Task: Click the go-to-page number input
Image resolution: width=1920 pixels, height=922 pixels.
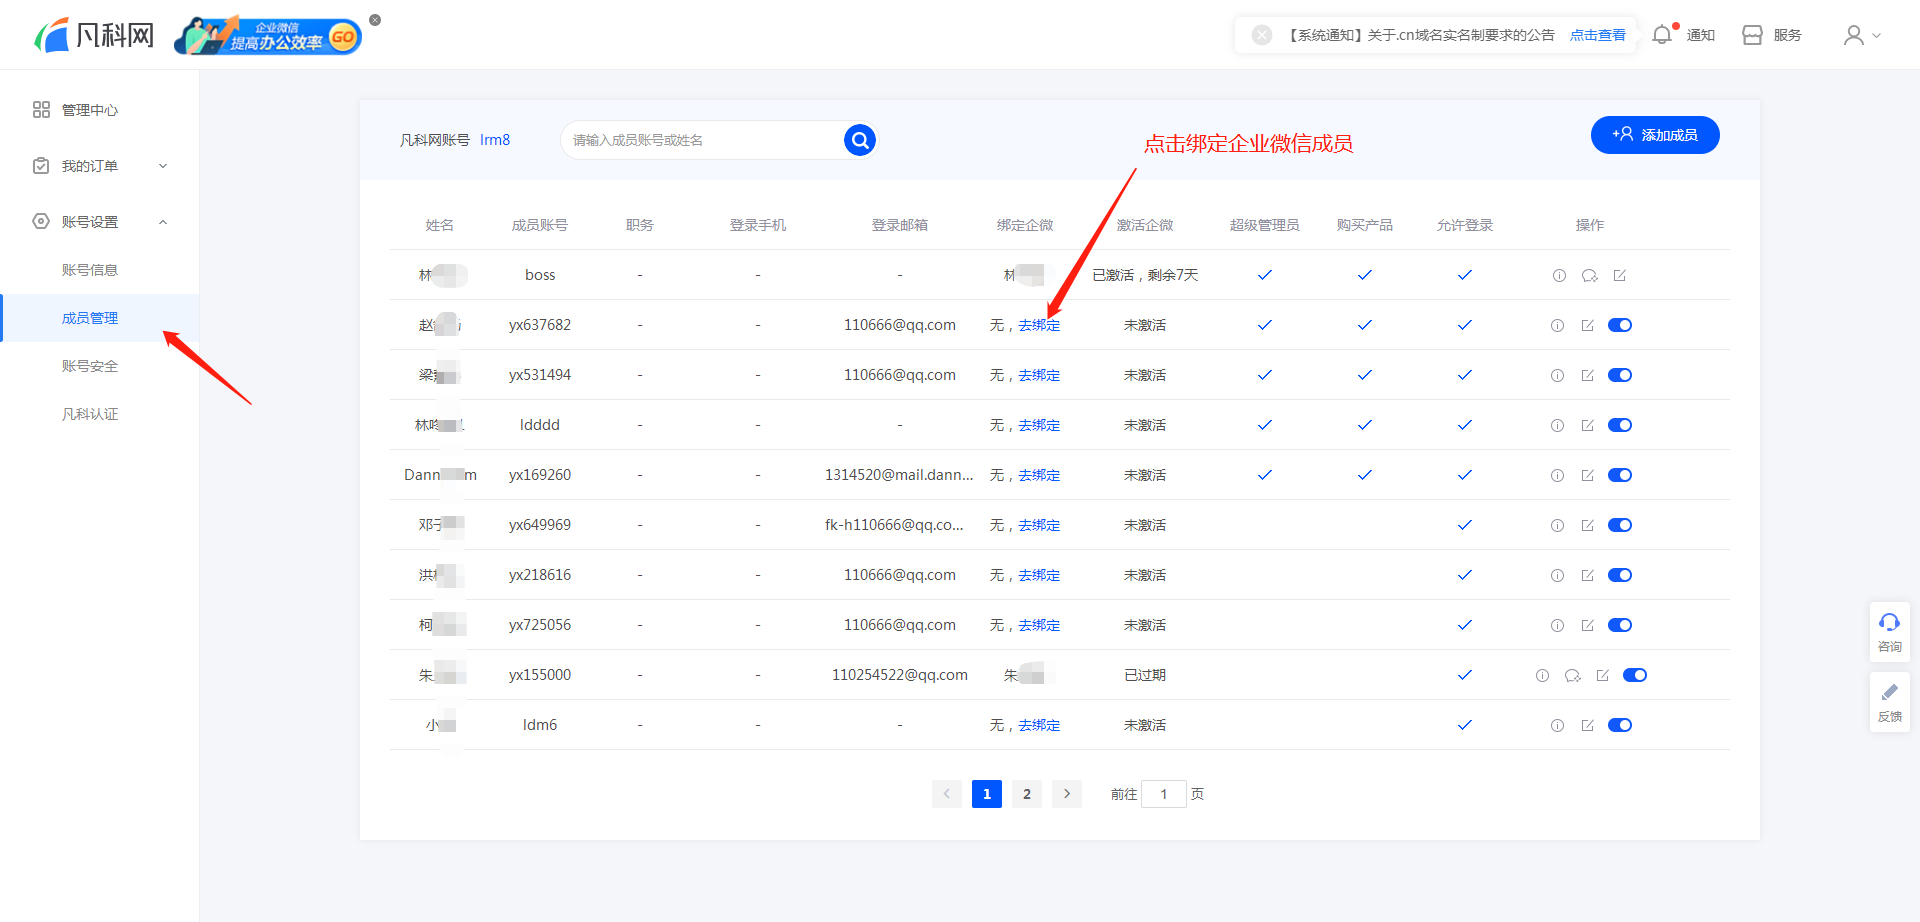Action: [x=1164, y=794]
